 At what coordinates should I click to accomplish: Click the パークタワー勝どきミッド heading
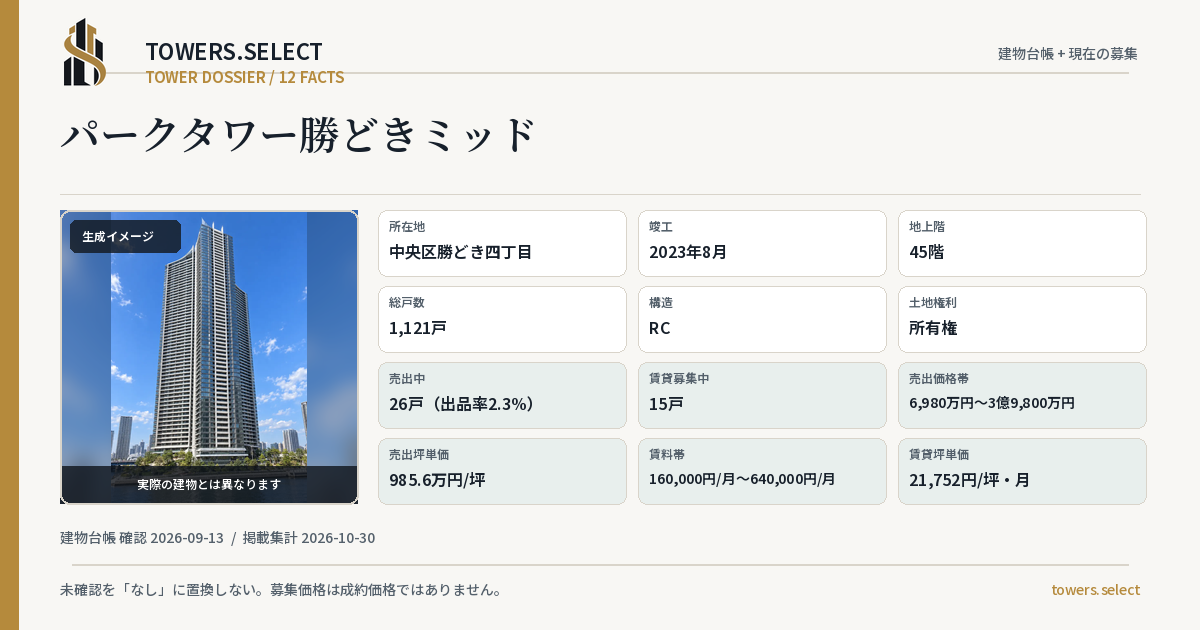click(x=300, y=135)
